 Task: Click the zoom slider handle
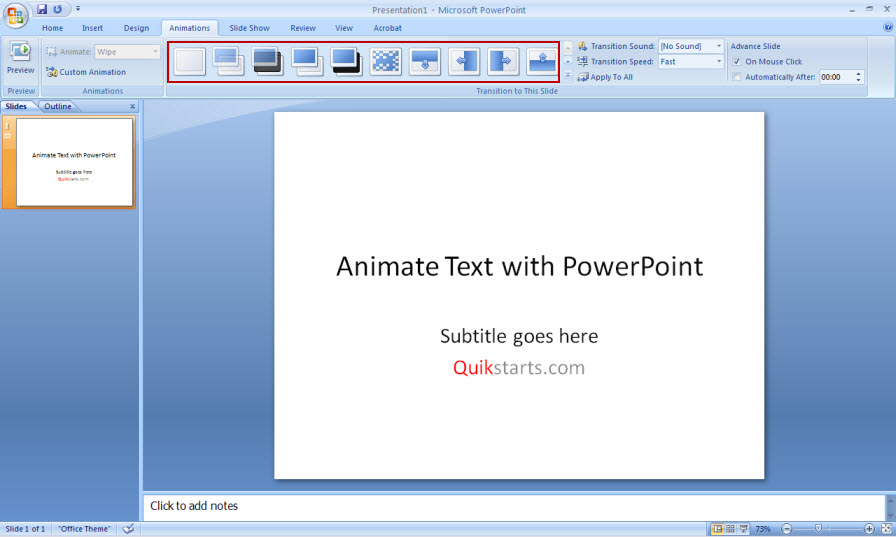point(818,529)
